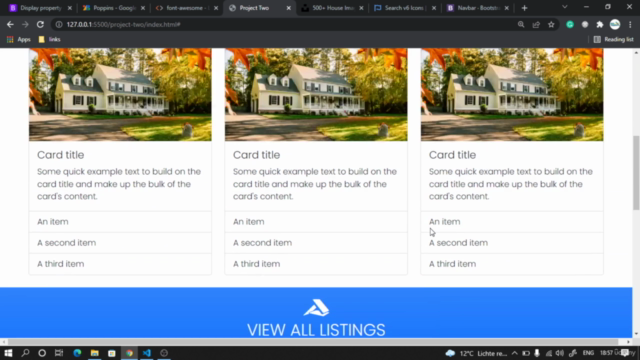Screen dimensions: 640x360
Task: Open the Windows Start menu
Action: tap(8, 353)
